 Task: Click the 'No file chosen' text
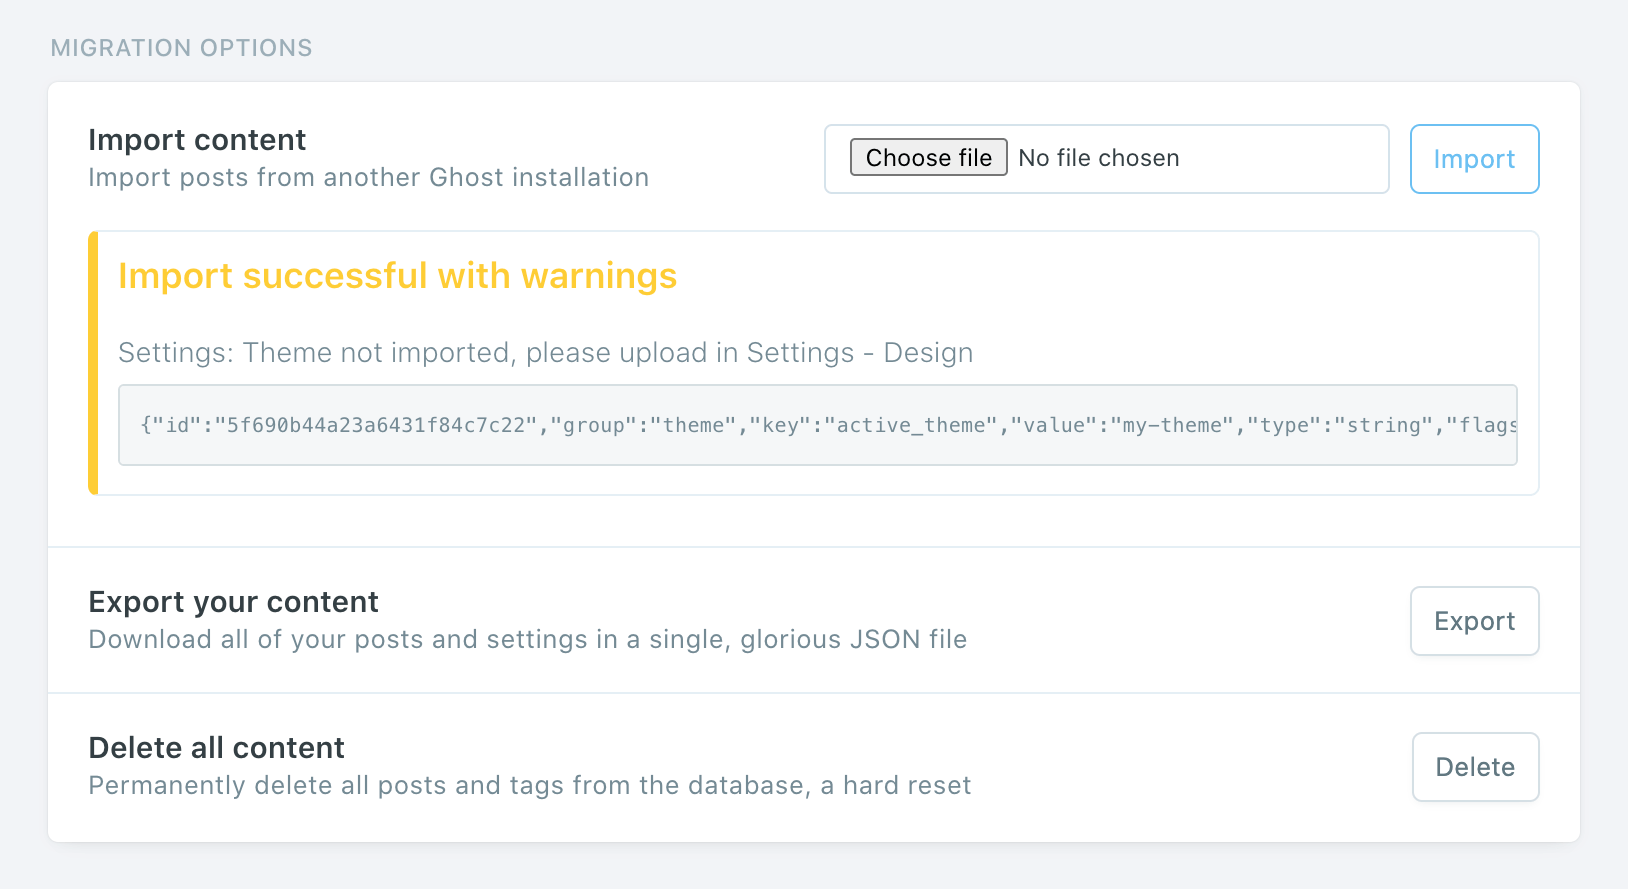pyautogui.click(x=1098, y=158)
